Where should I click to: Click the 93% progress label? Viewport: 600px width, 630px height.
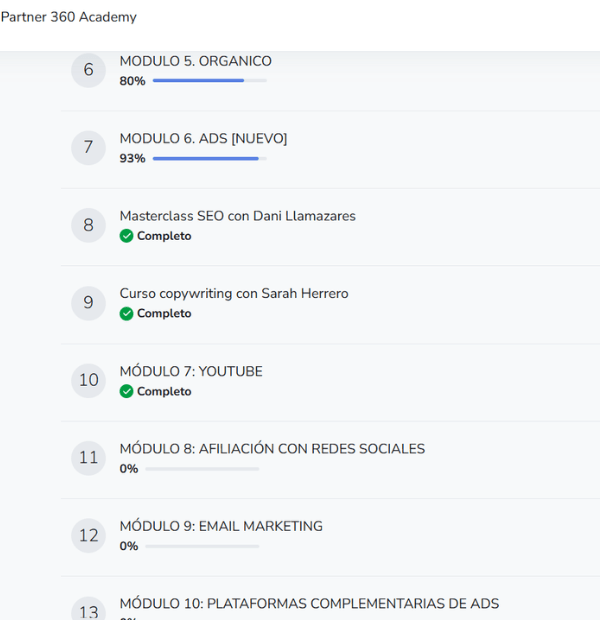[132, 158]
